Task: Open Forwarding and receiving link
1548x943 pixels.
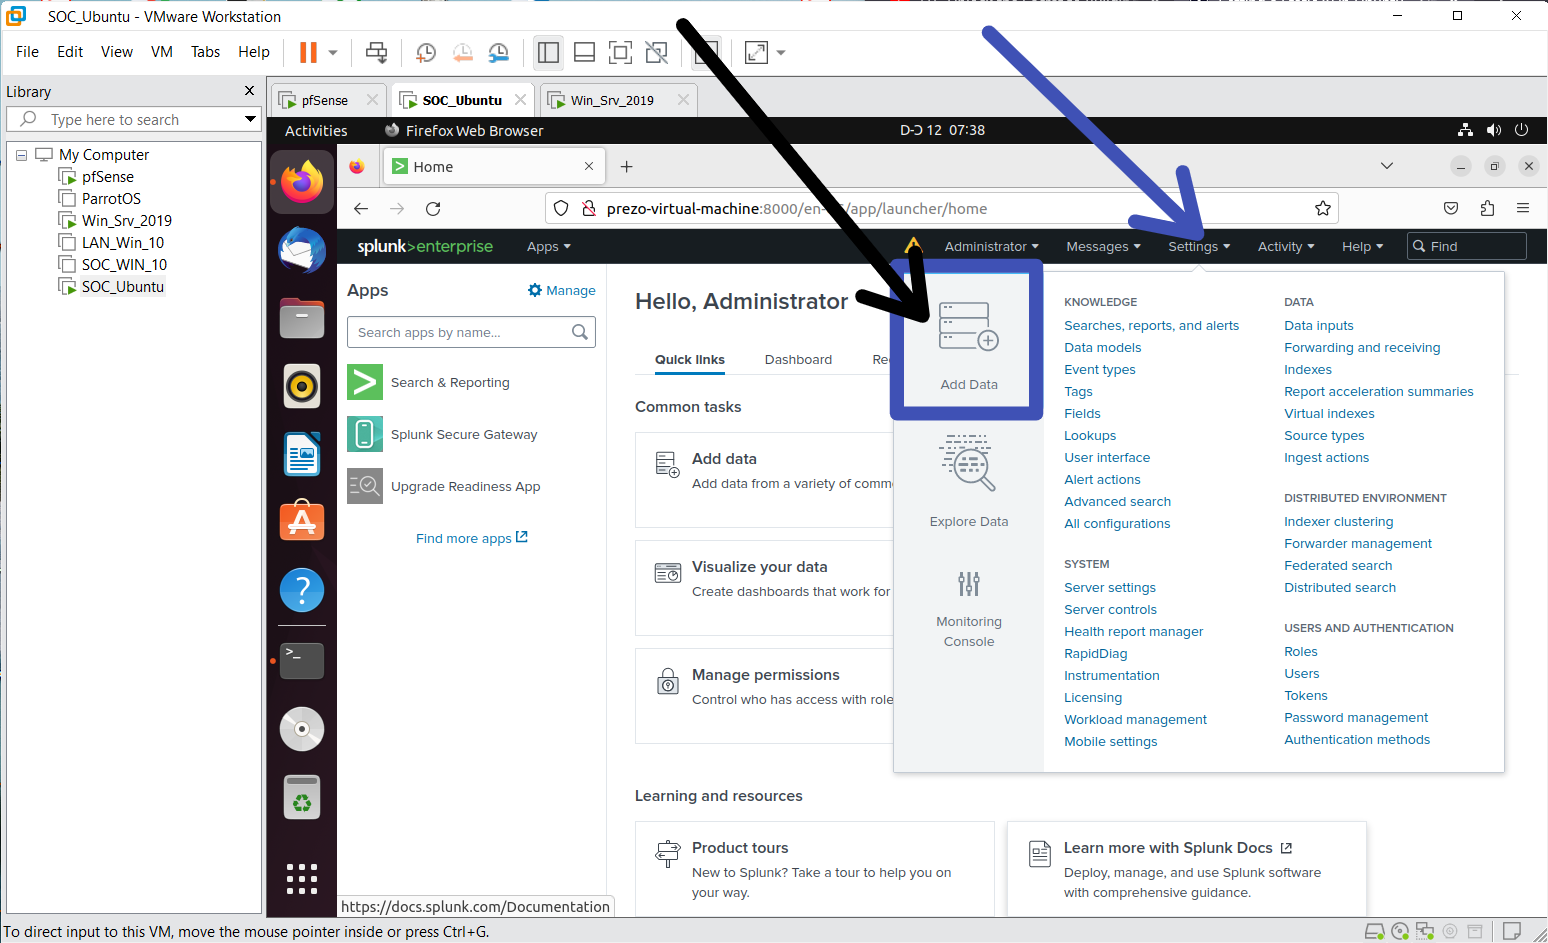Action: (1362, 348)
